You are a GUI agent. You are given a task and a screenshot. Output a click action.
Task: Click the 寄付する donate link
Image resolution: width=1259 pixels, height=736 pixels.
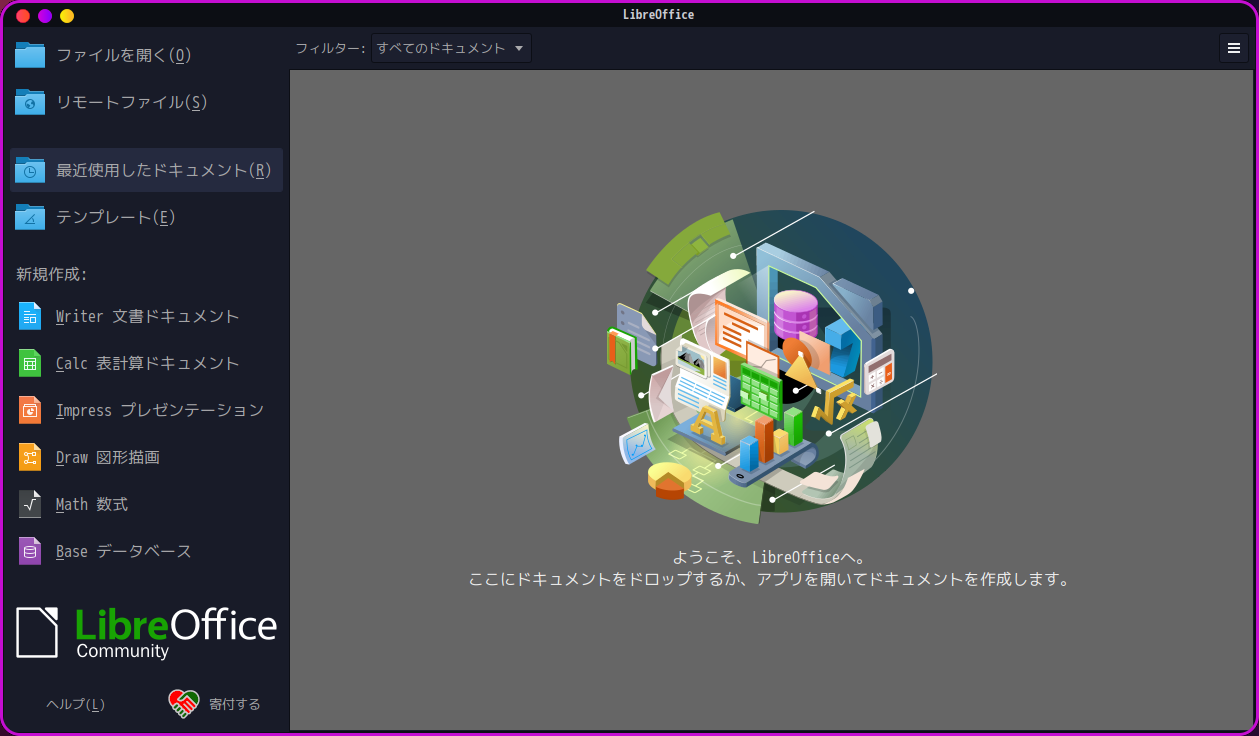coord(214,704)
